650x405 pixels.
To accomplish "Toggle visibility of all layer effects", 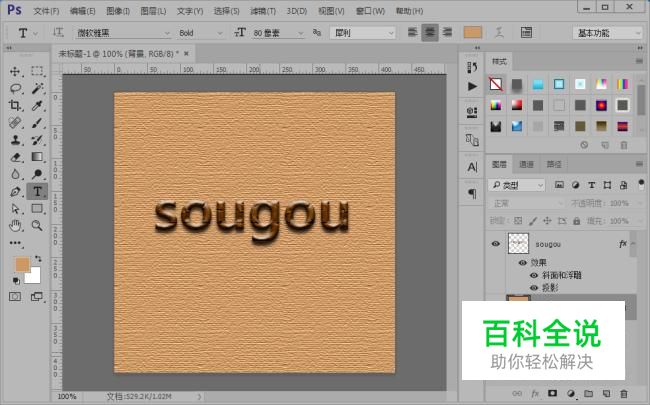I will [522, 263].
